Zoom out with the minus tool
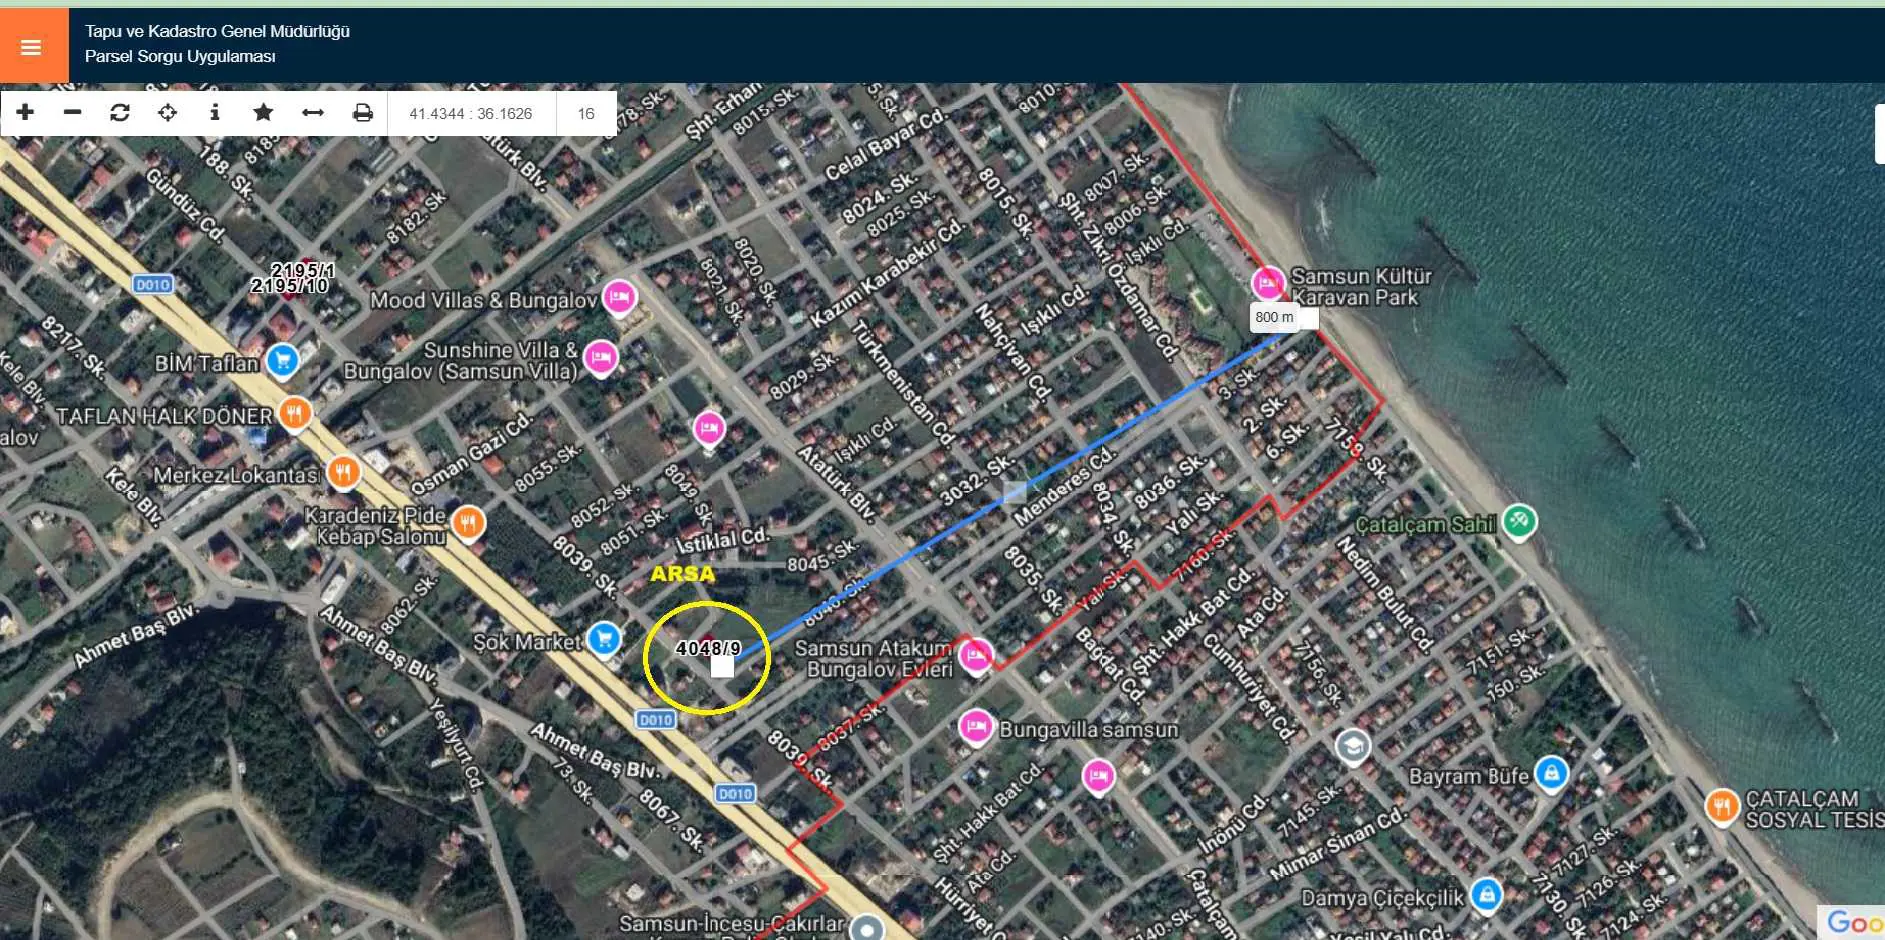Screen dimensions: 1885x940 72,113
